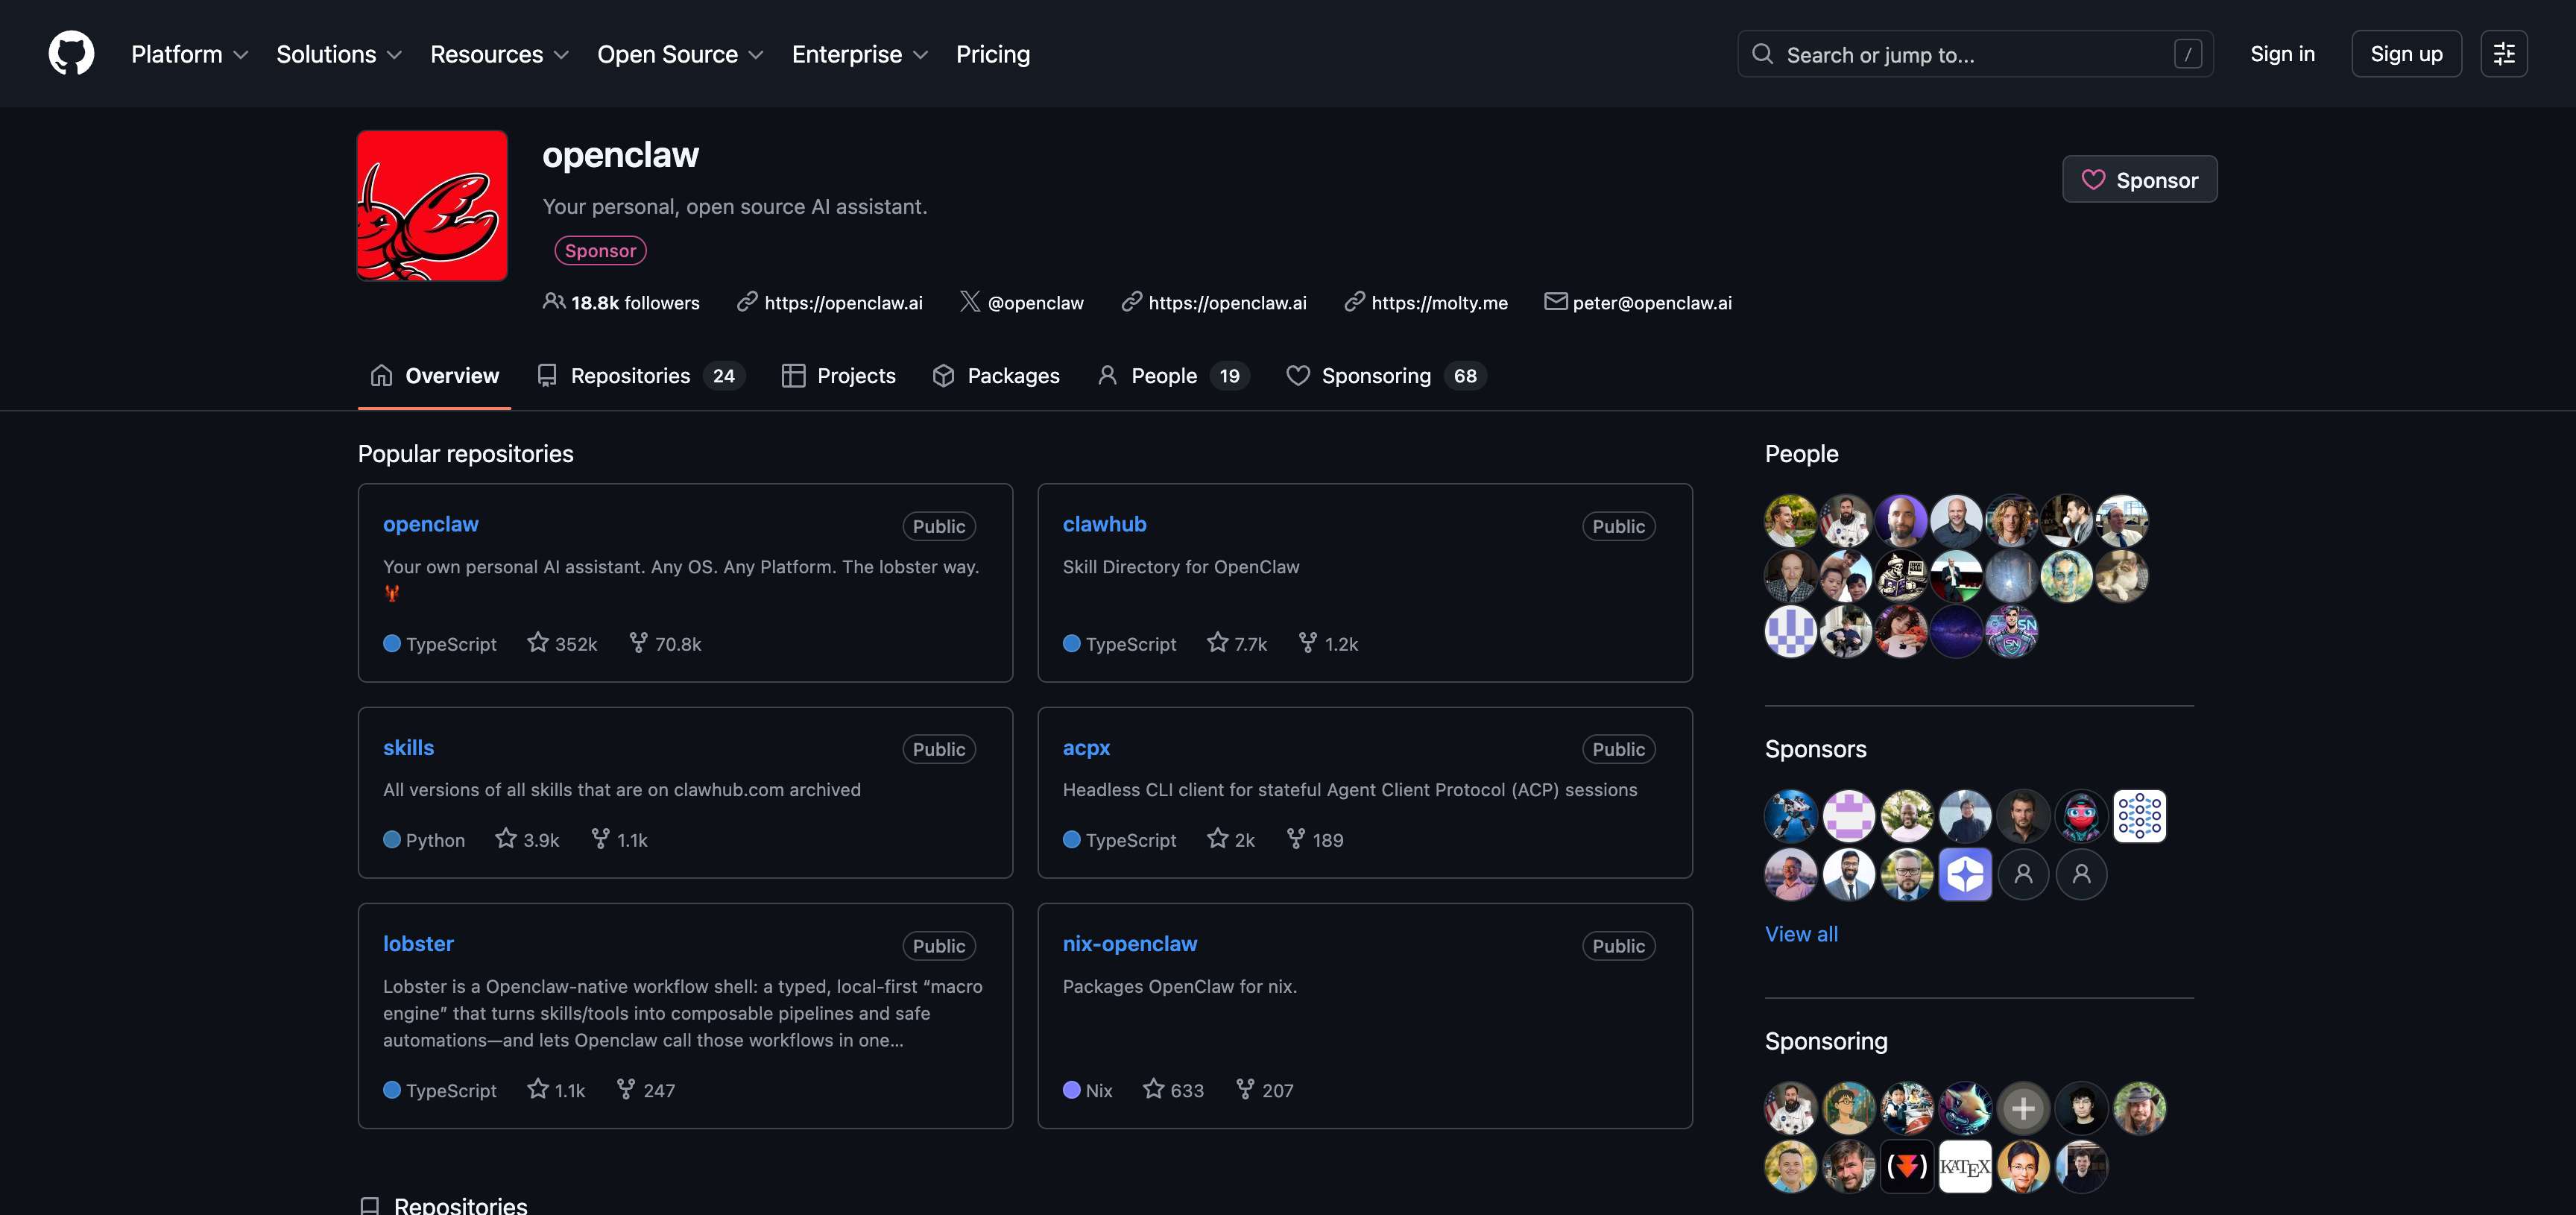
Task: Expand the Enterprise dropdown
Action: [858, 53]
